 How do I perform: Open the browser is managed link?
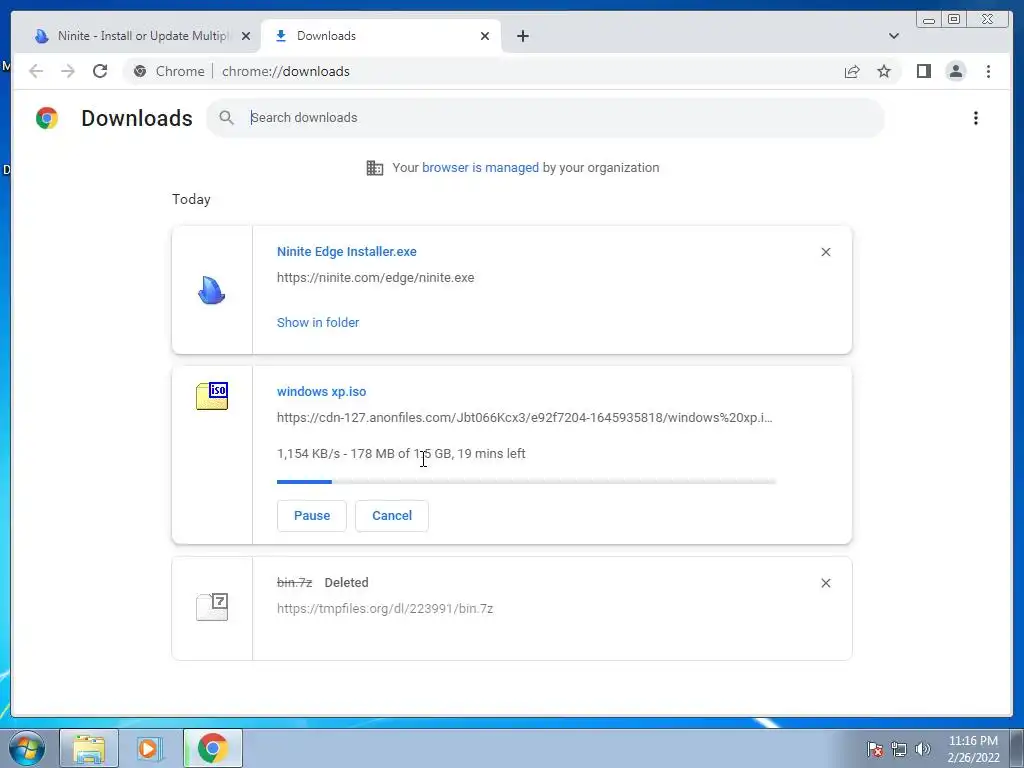[x=481, y=168]
